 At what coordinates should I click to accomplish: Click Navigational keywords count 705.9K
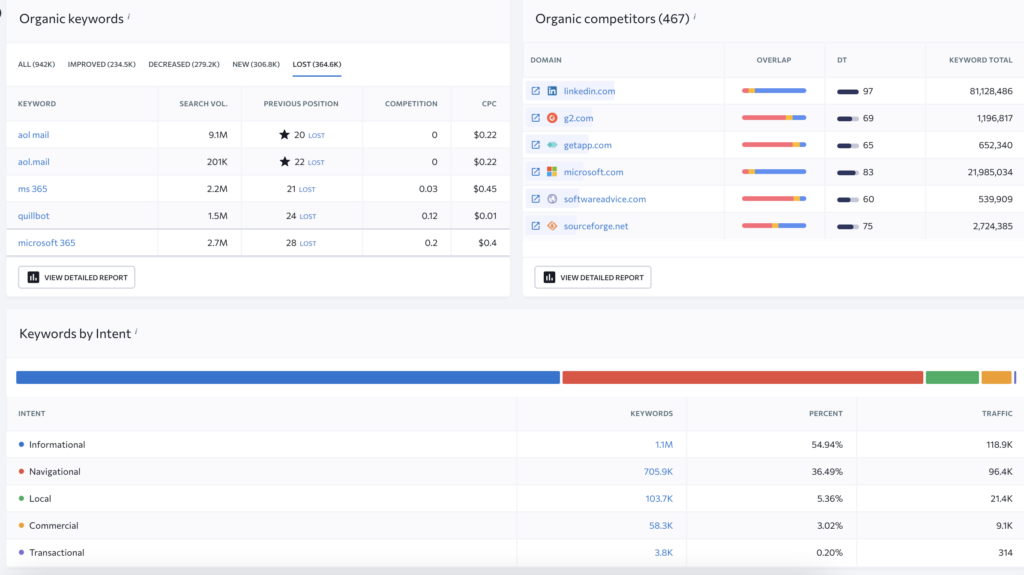(x=658, y=471)
